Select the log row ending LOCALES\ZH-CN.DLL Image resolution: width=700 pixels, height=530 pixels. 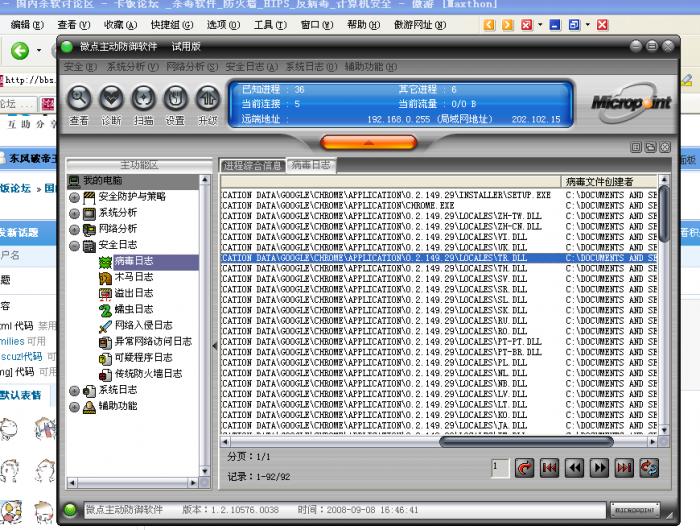tap(439, 227)
